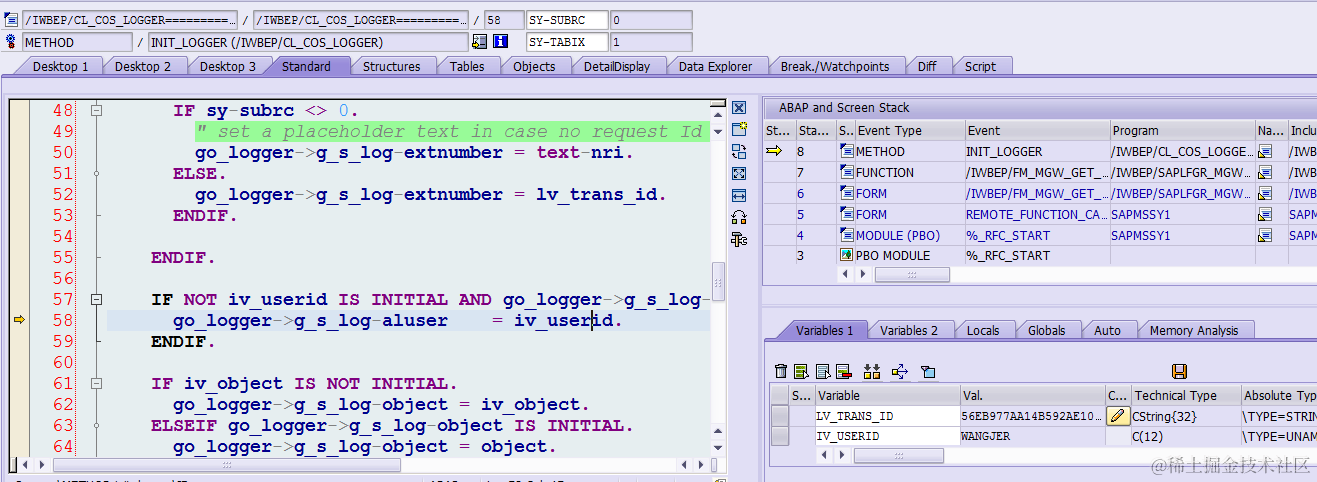Select the IV_USERID row selector button
This screenshot has width=1317, height=482.
coord(779,436)
